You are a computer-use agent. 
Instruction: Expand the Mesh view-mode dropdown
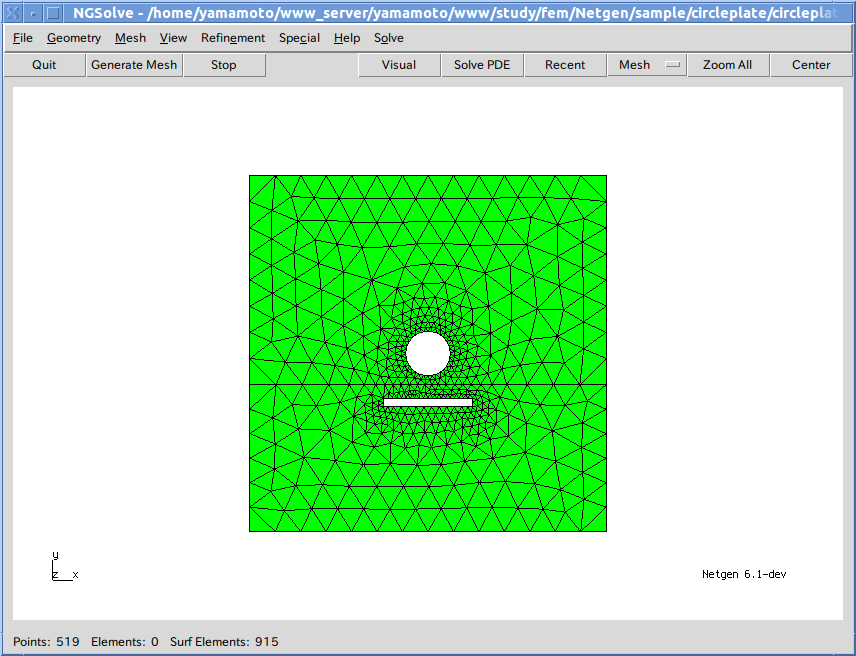pyautogui.click(x=647, y=65)
